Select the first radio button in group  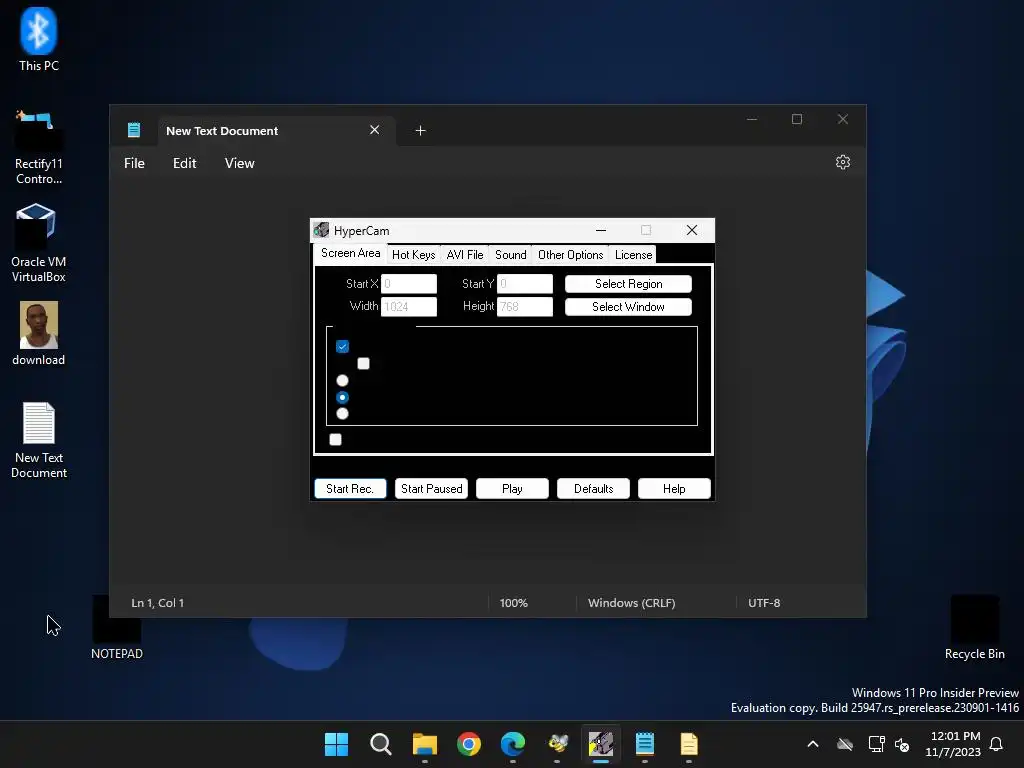pyautogui.click(x=342, y=380)
